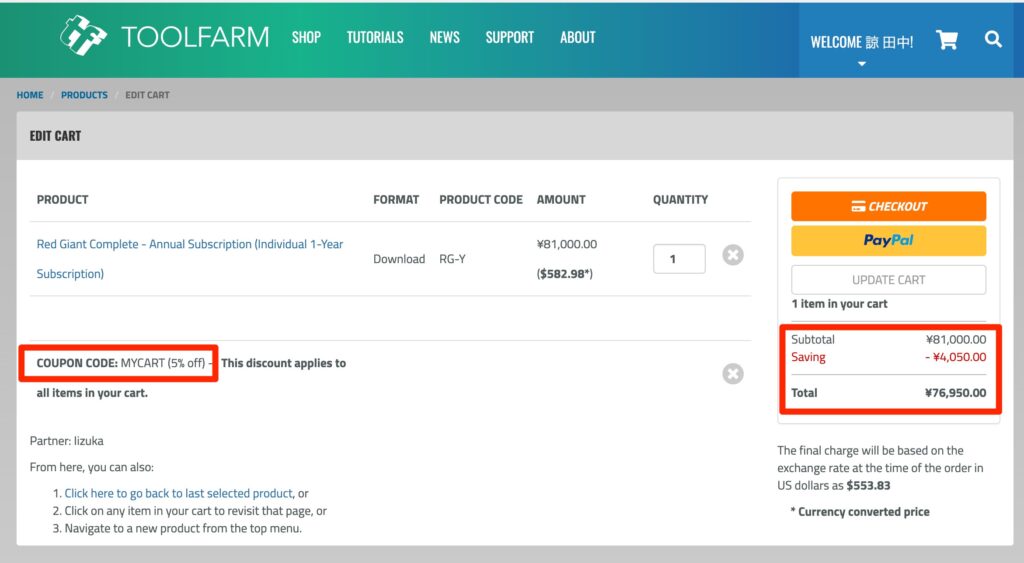Open the Tutorials menu
This screenshot has width=1024, height=563.
point(375,37)
